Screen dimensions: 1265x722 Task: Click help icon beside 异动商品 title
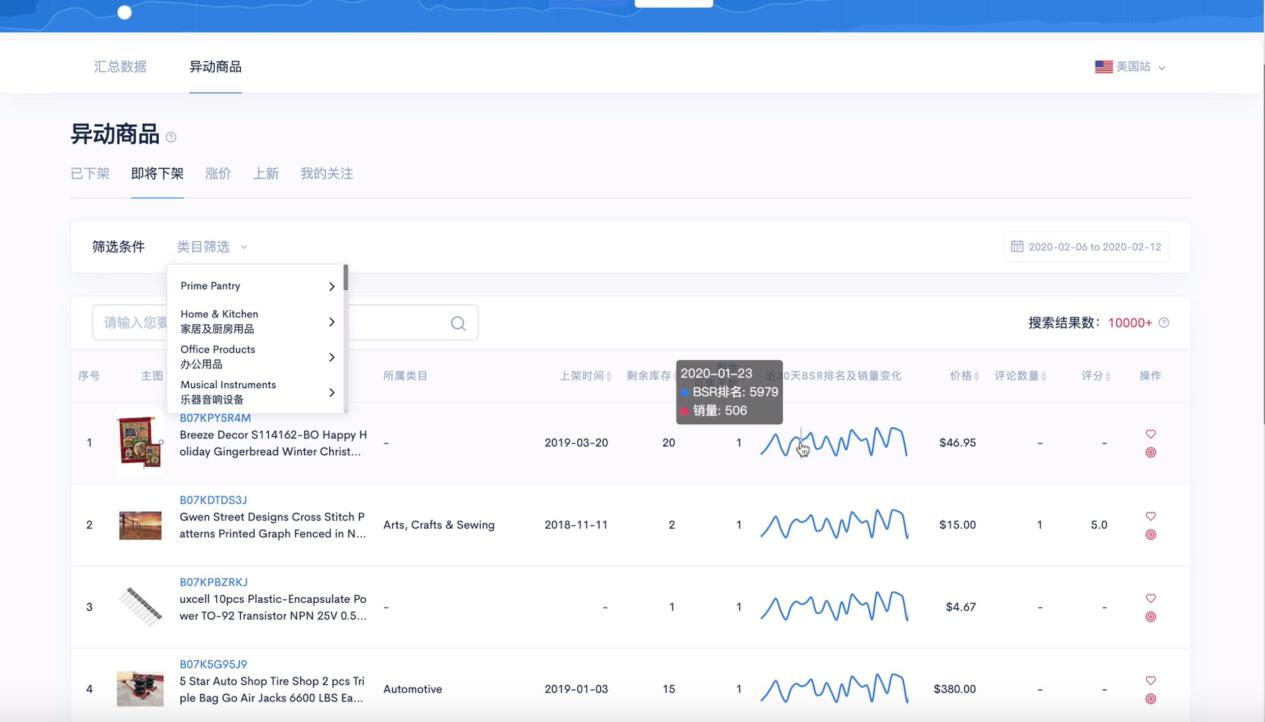[x=171, y=137]
